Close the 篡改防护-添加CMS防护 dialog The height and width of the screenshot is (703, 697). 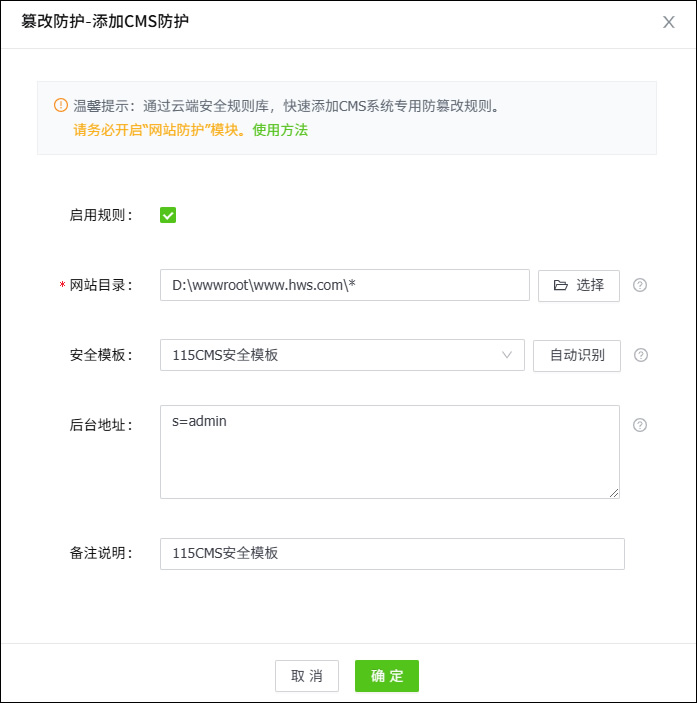pos(669,22)
